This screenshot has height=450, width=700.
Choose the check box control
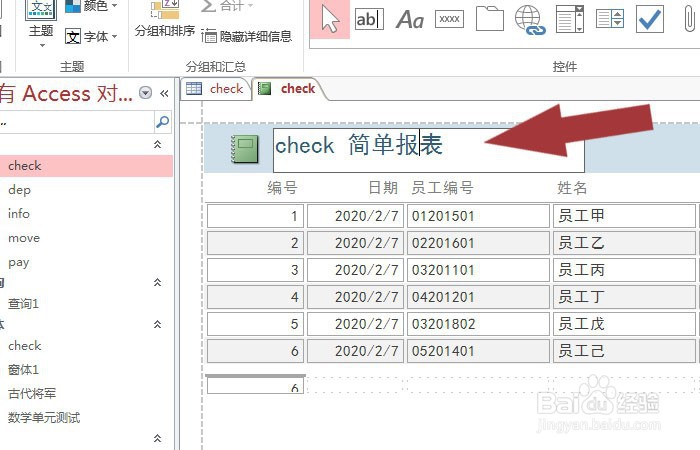(650, 19)
